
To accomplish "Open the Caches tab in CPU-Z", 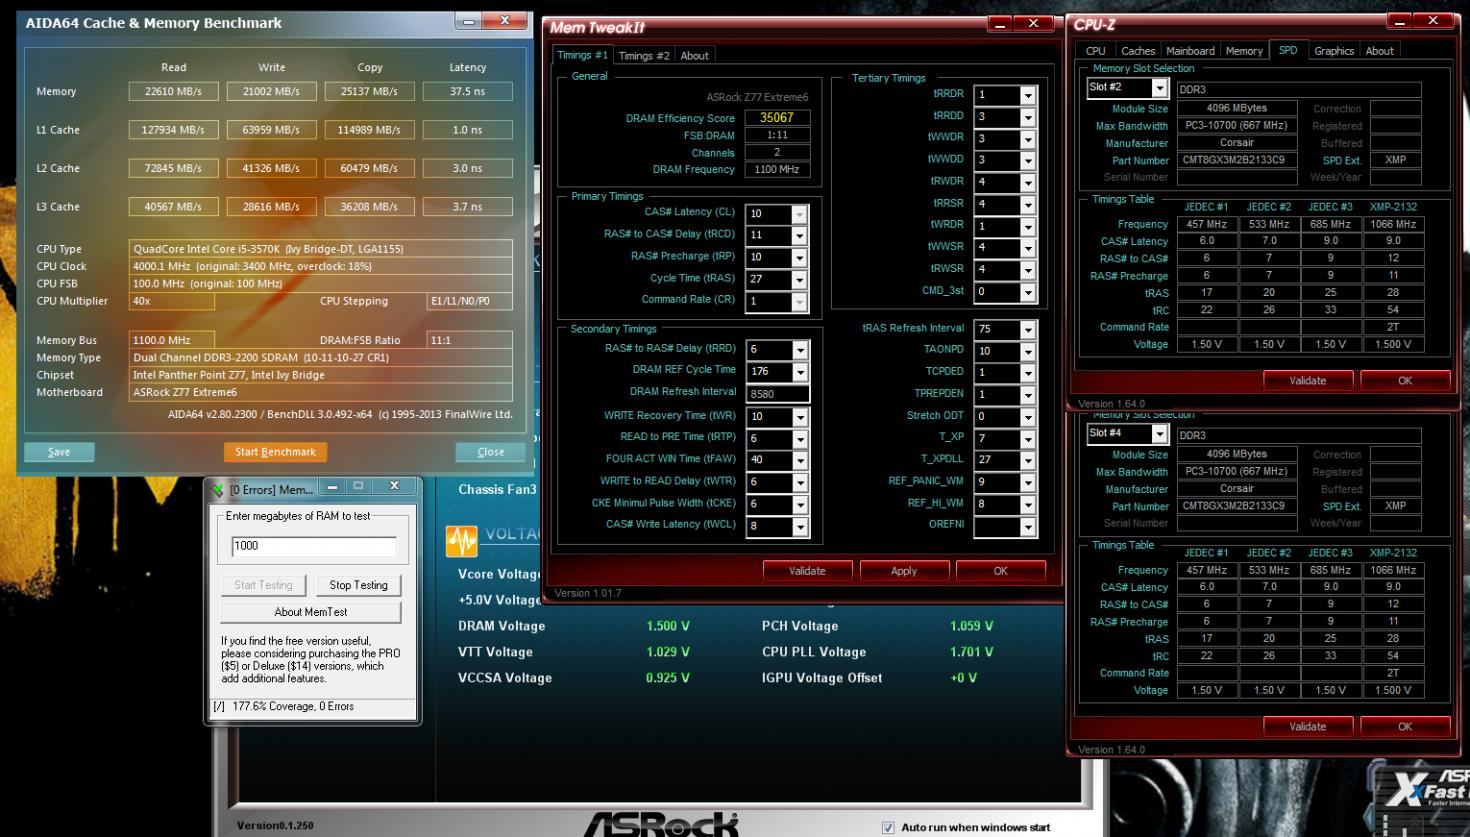I will click(x=1138, y=51).
